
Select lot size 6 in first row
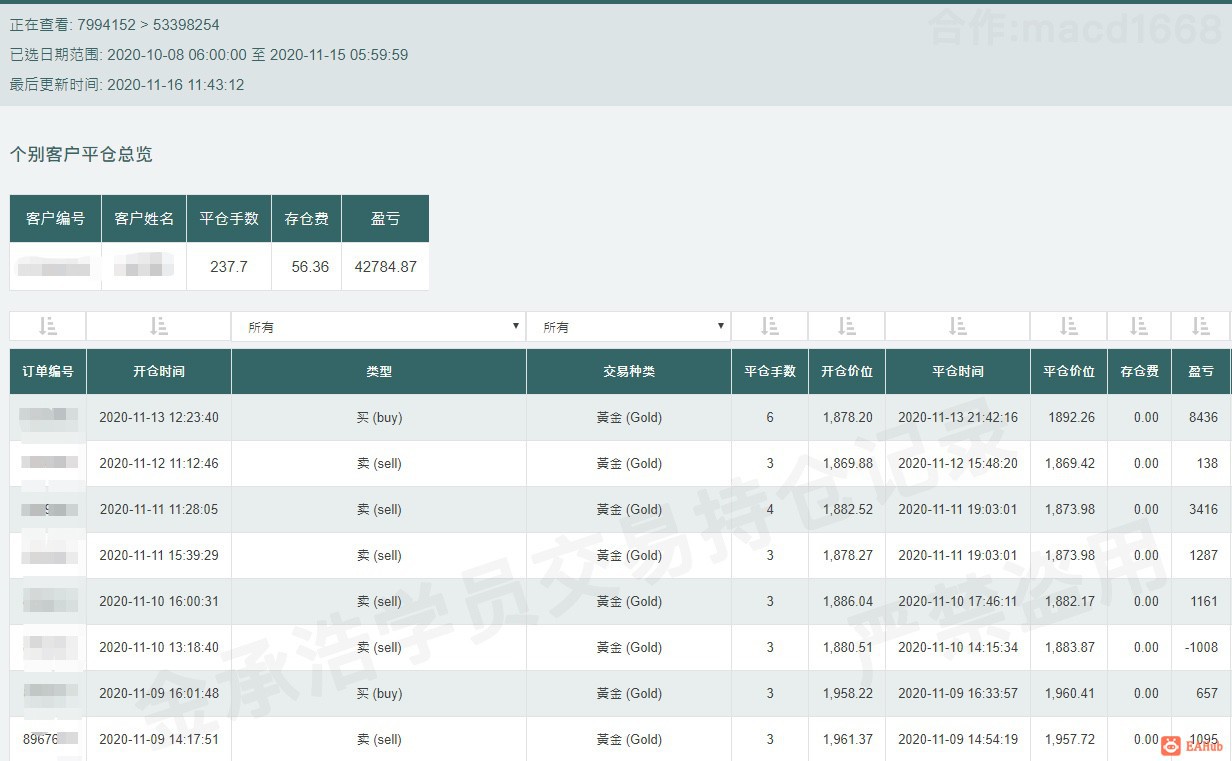click(770, 417)
